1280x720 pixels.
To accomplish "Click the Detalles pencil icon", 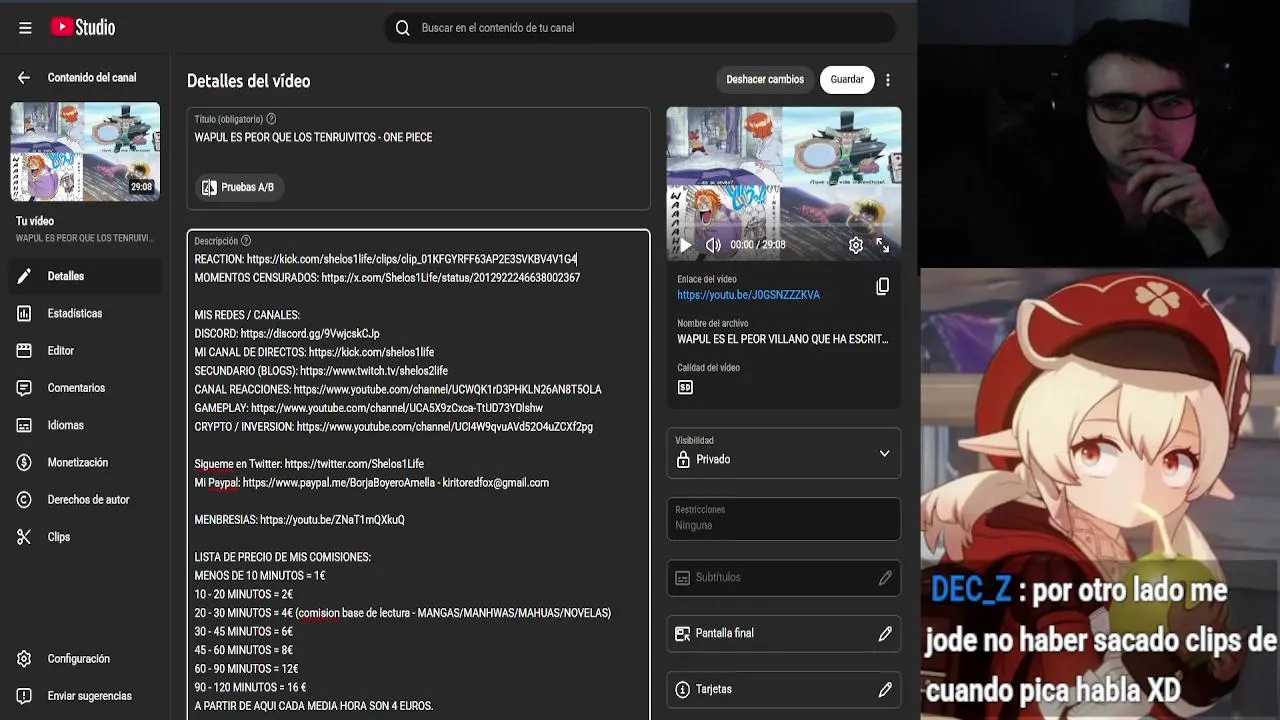I will click(24, 276).
